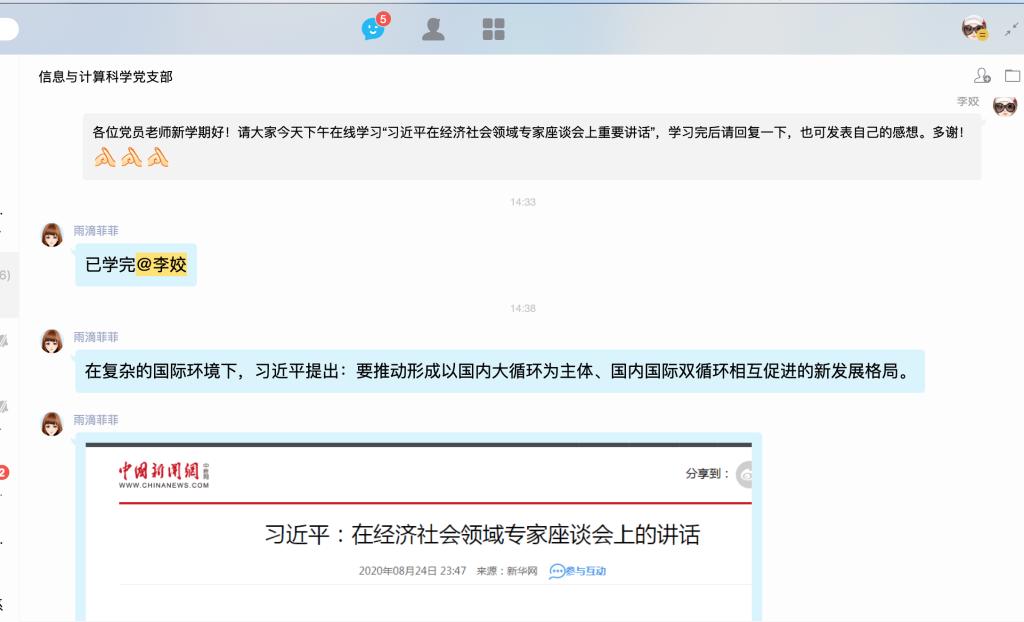Click 李姣's avatar beside the announcement

[1004, 106]
